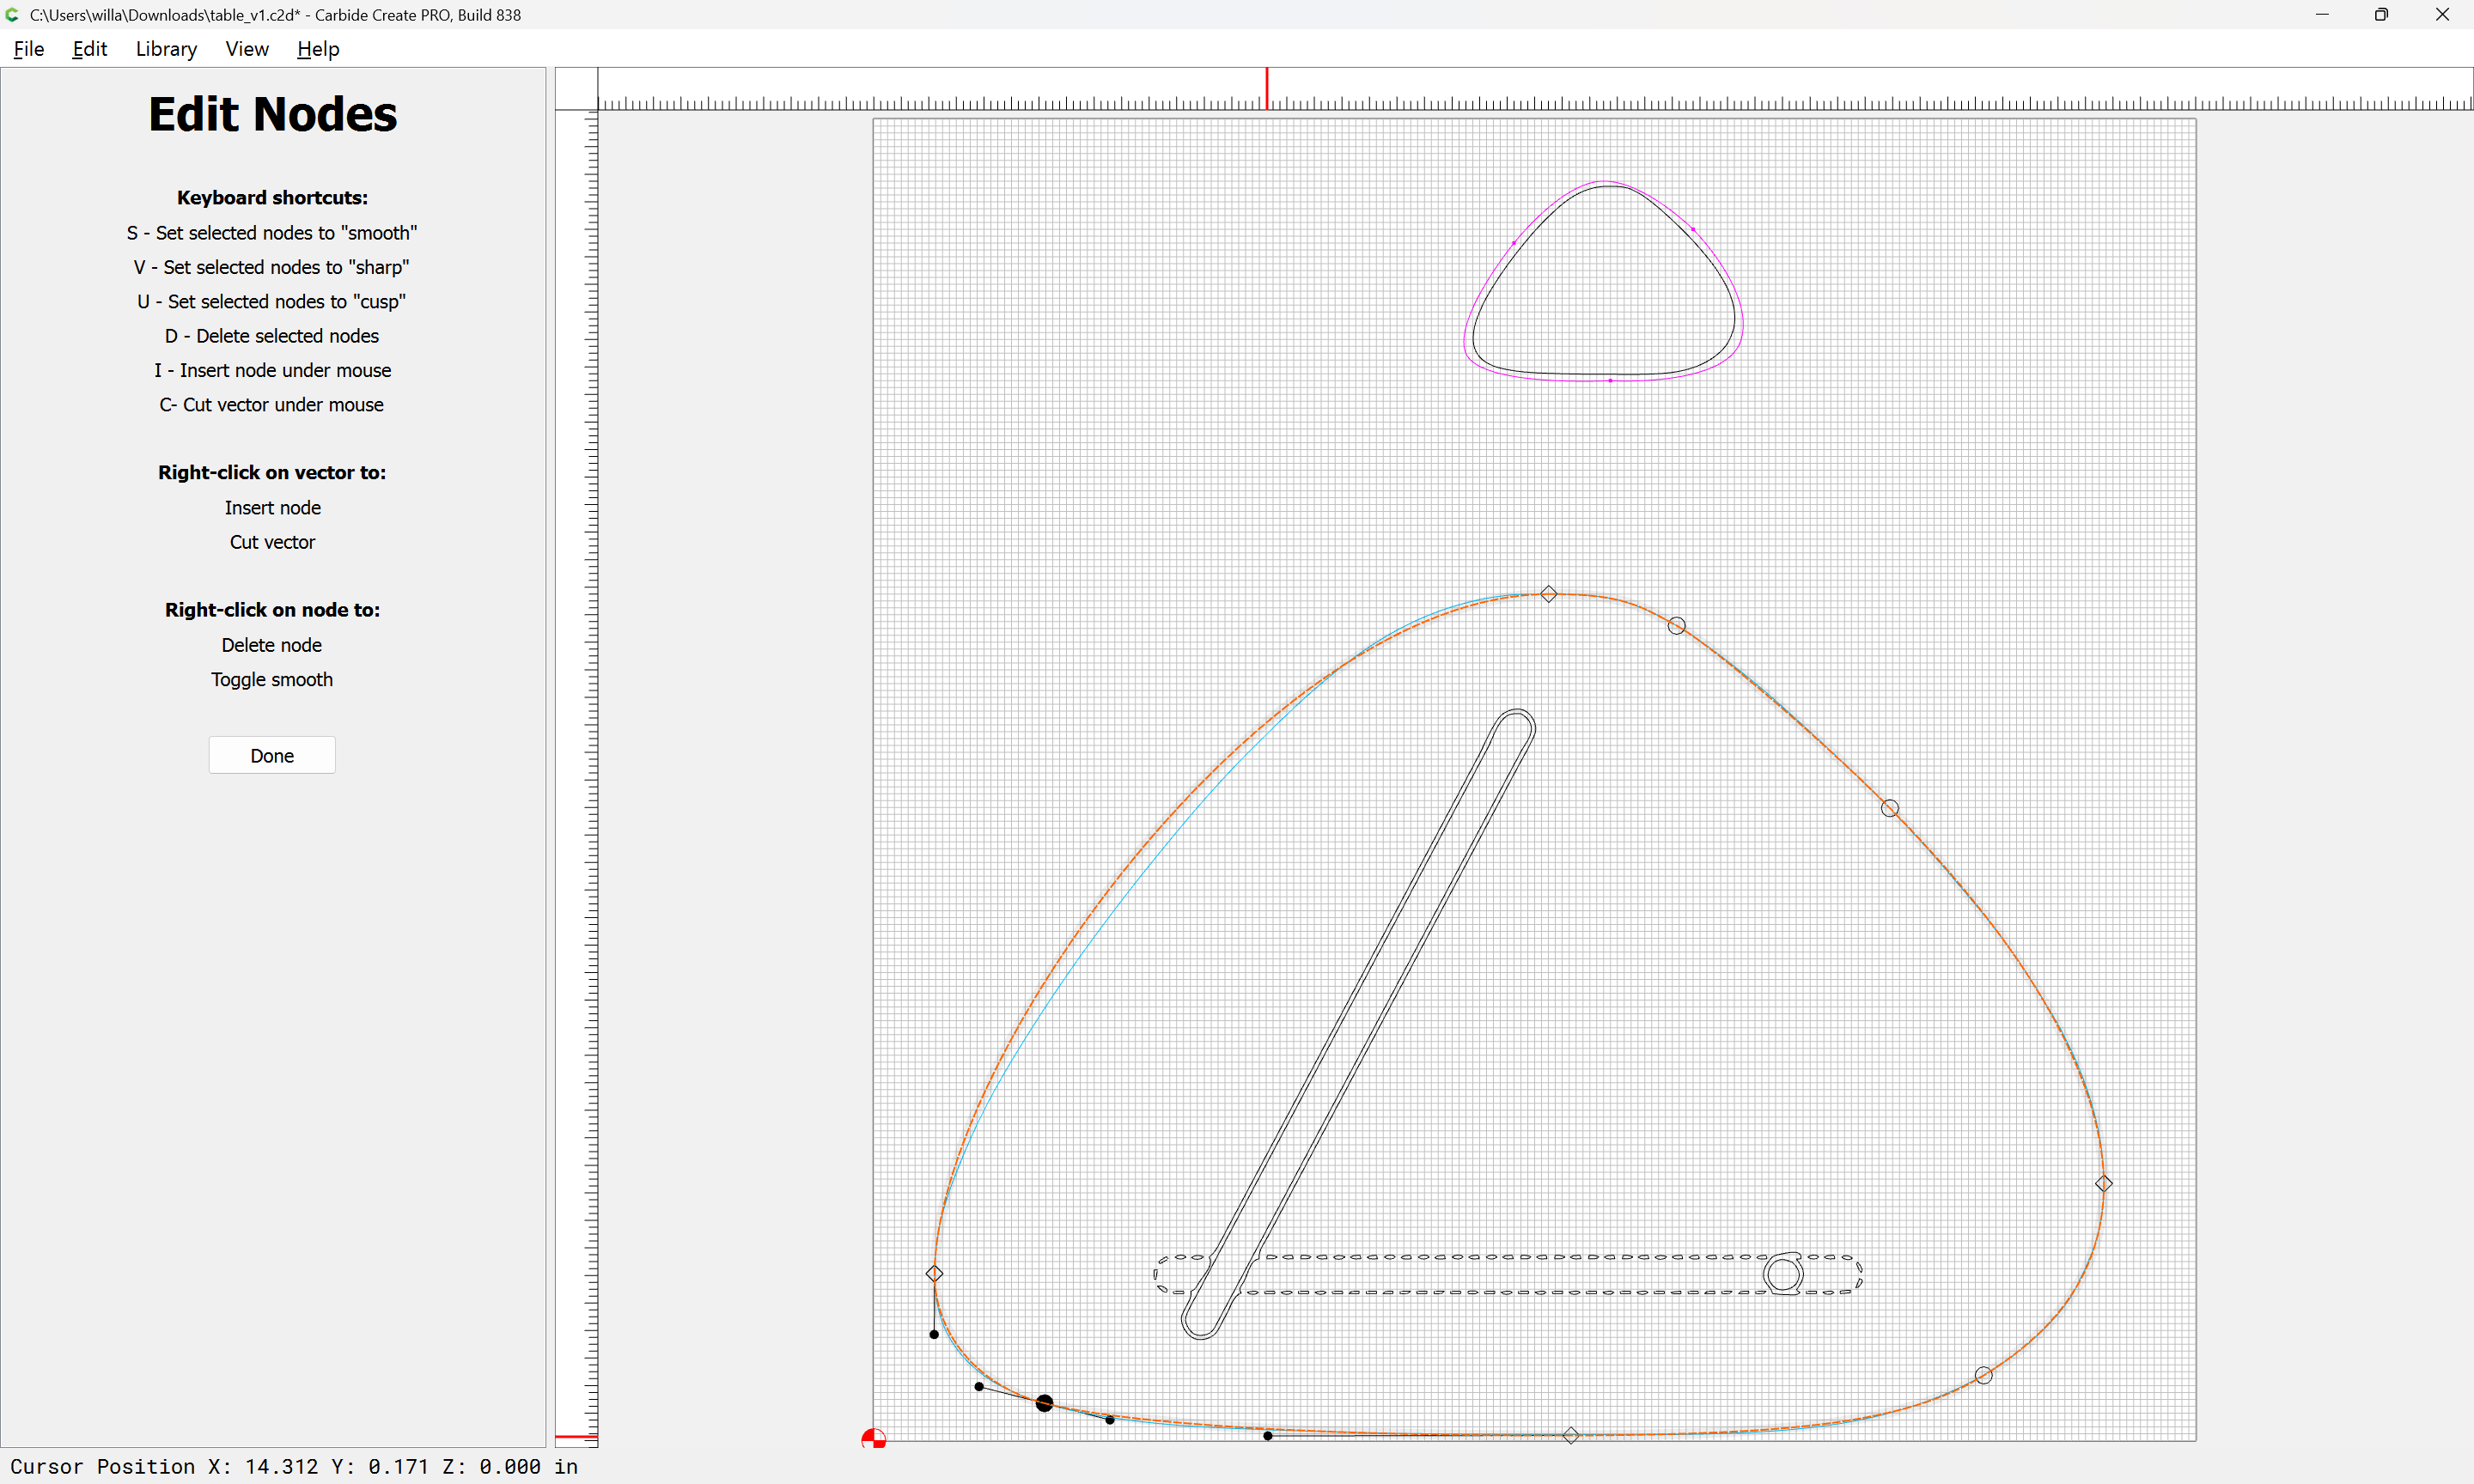This screenshot has width=2474, height=1484.
Task: Open the Help menu
Action: [318, 49]
